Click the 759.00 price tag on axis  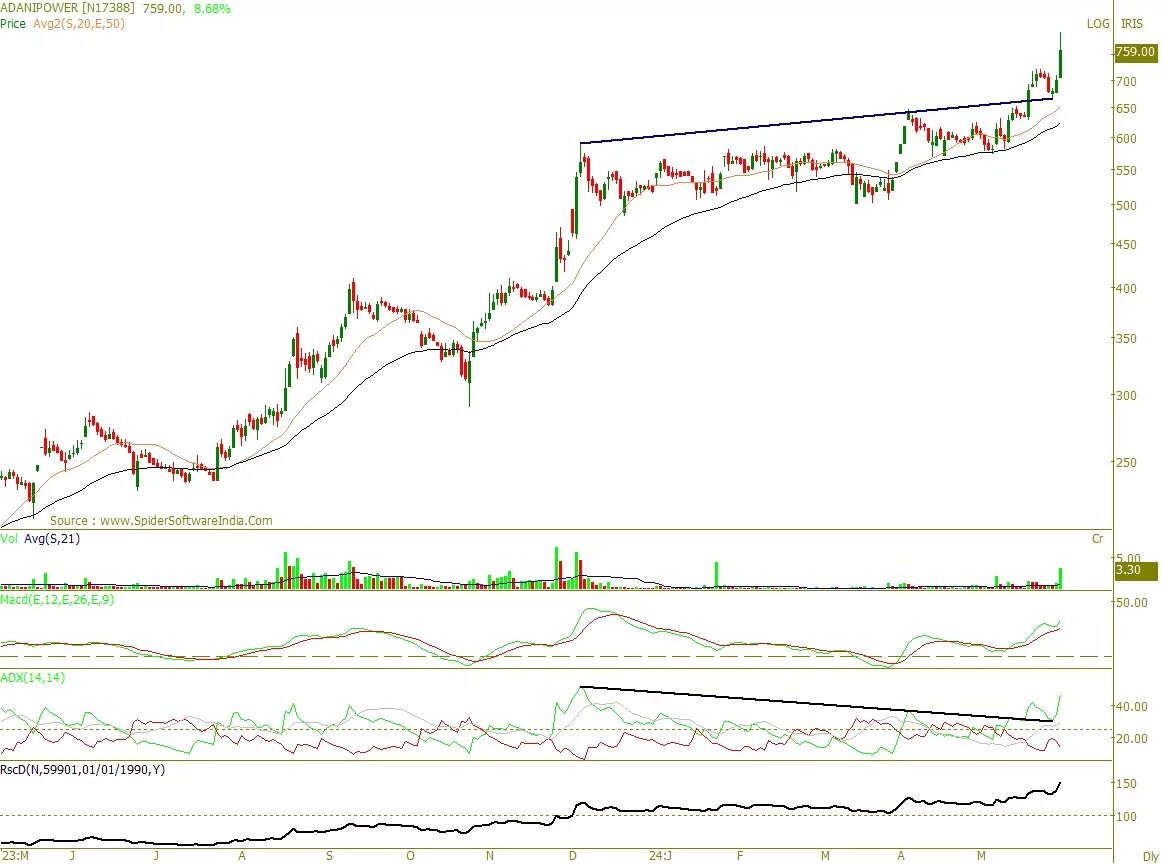coord(1136,52)
